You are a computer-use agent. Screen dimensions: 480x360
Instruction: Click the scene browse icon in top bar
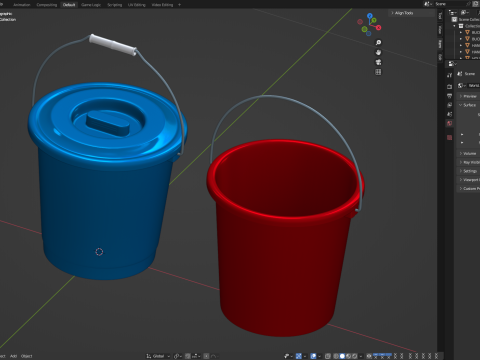point(427,4)
